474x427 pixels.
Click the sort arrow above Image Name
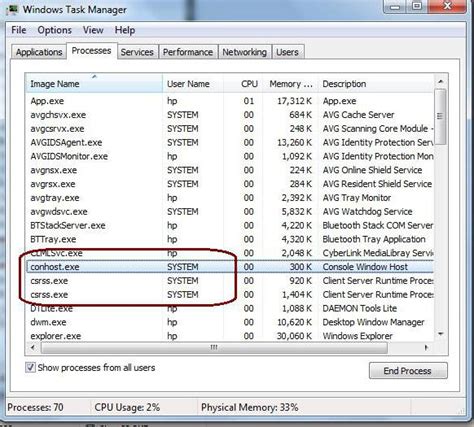94,77
